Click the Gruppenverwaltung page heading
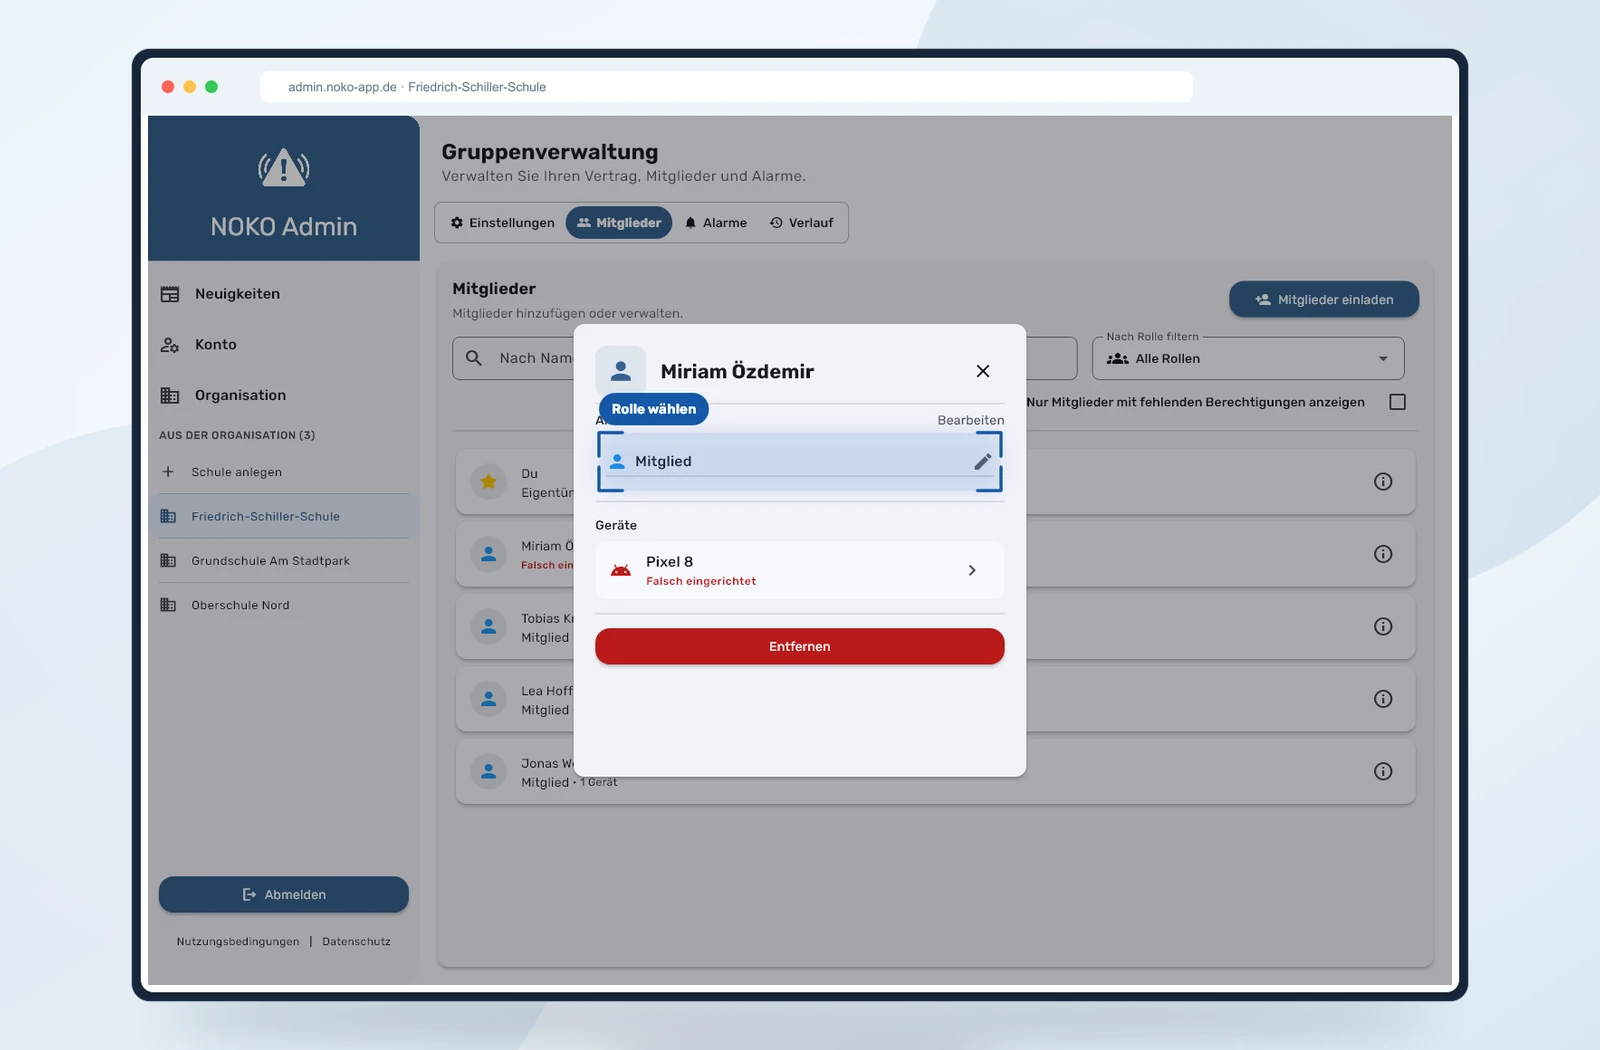The width and height of the screenshot is (1600, 1050). coord(550,152)
